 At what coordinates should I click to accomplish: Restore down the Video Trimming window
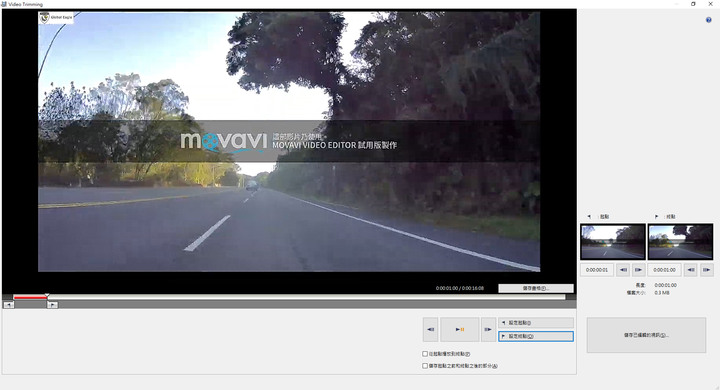point(693,4)
